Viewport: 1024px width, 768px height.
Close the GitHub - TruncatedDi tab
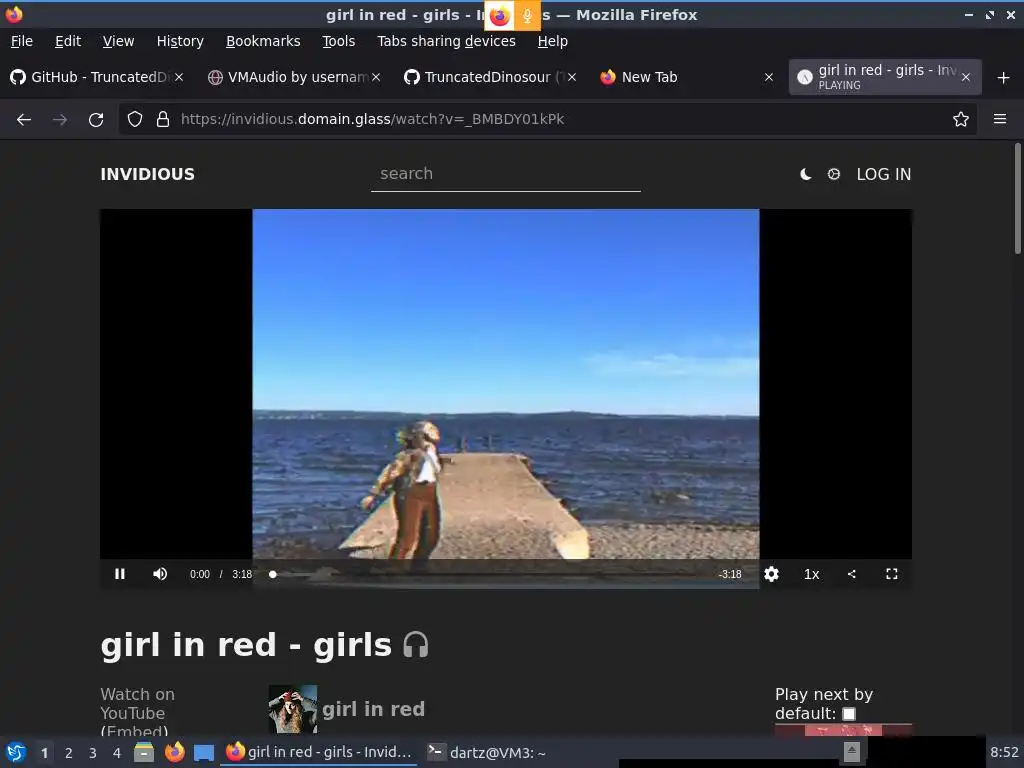179,77
